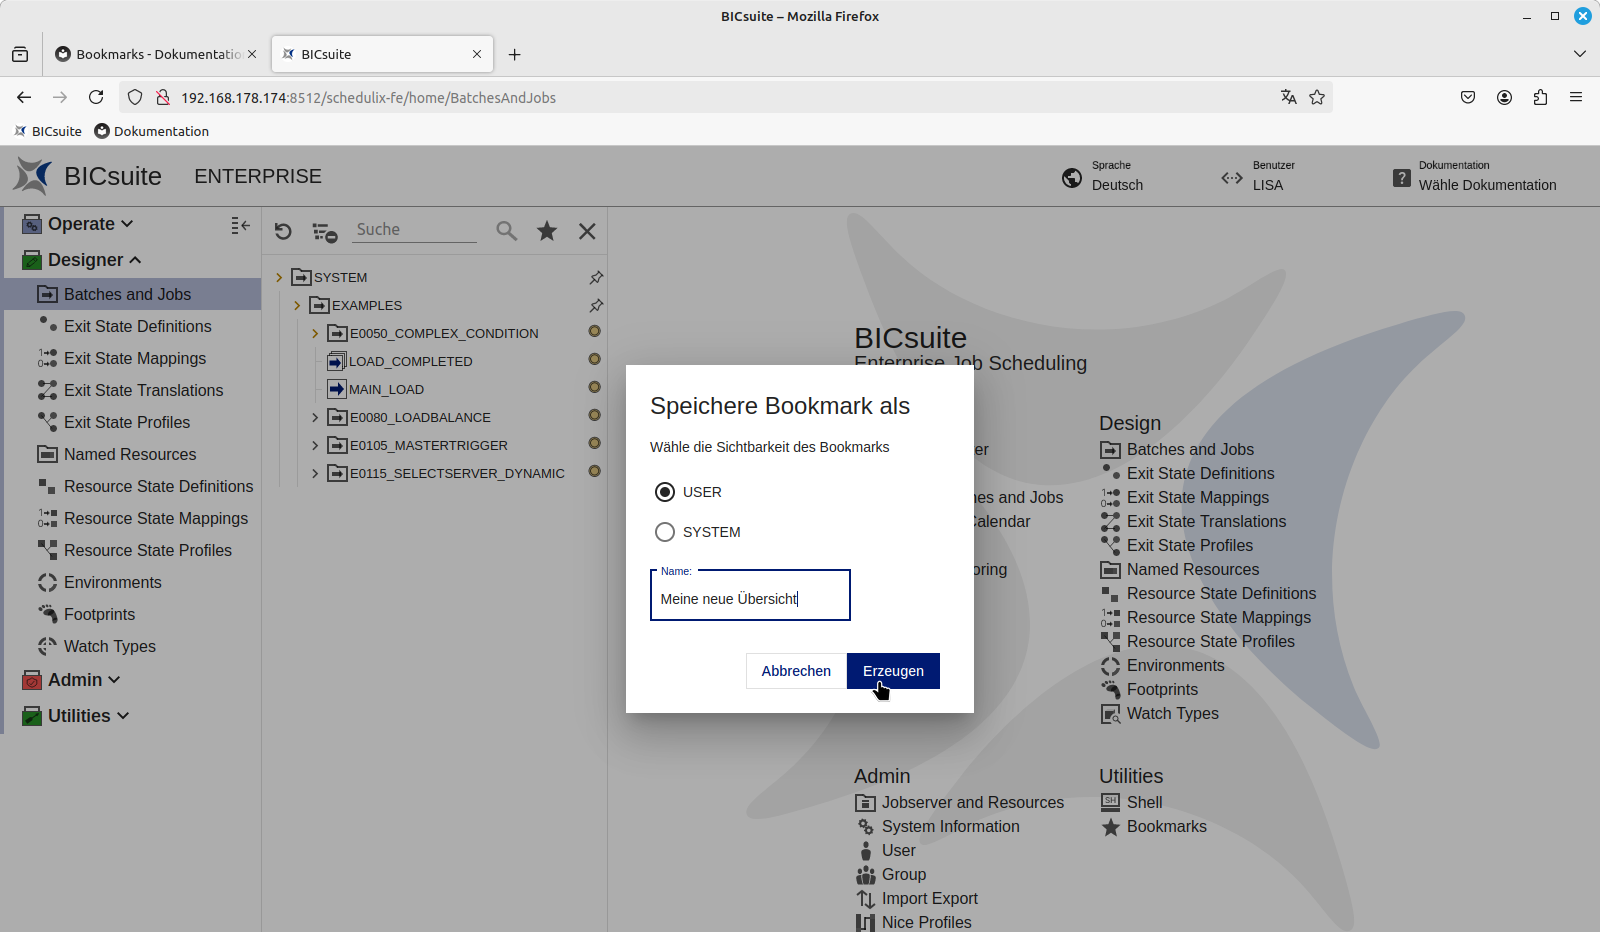
Task: Open Firefox extensions puzzle icon
Action: (1540, 97)
